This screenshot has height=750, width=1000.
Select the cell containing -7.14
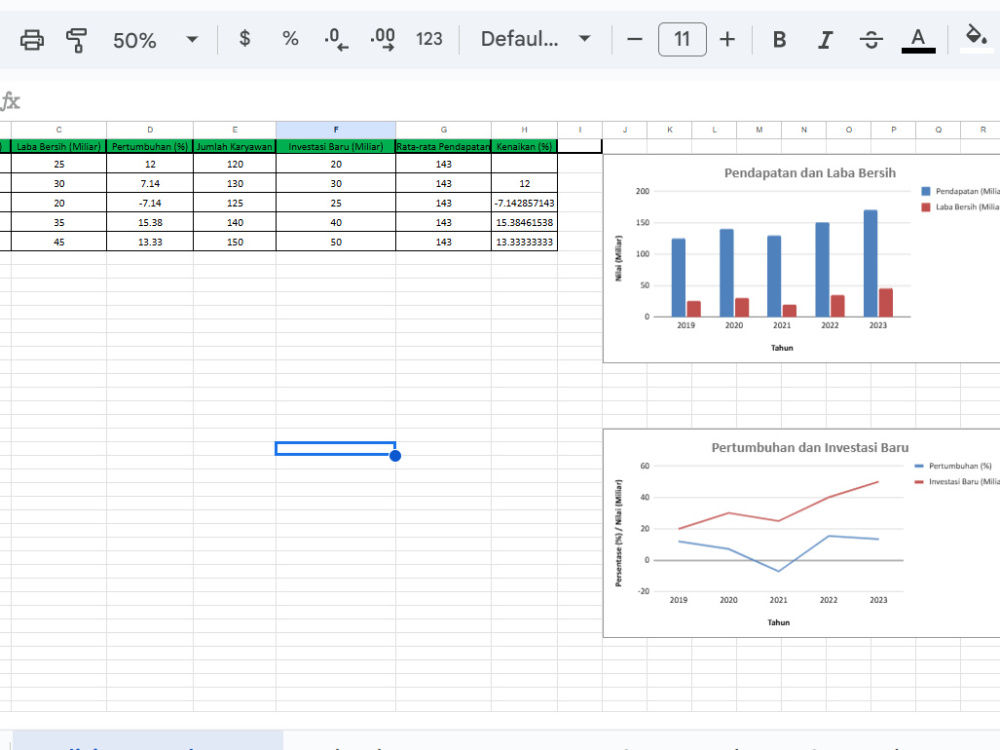click(x=150, y=203)
